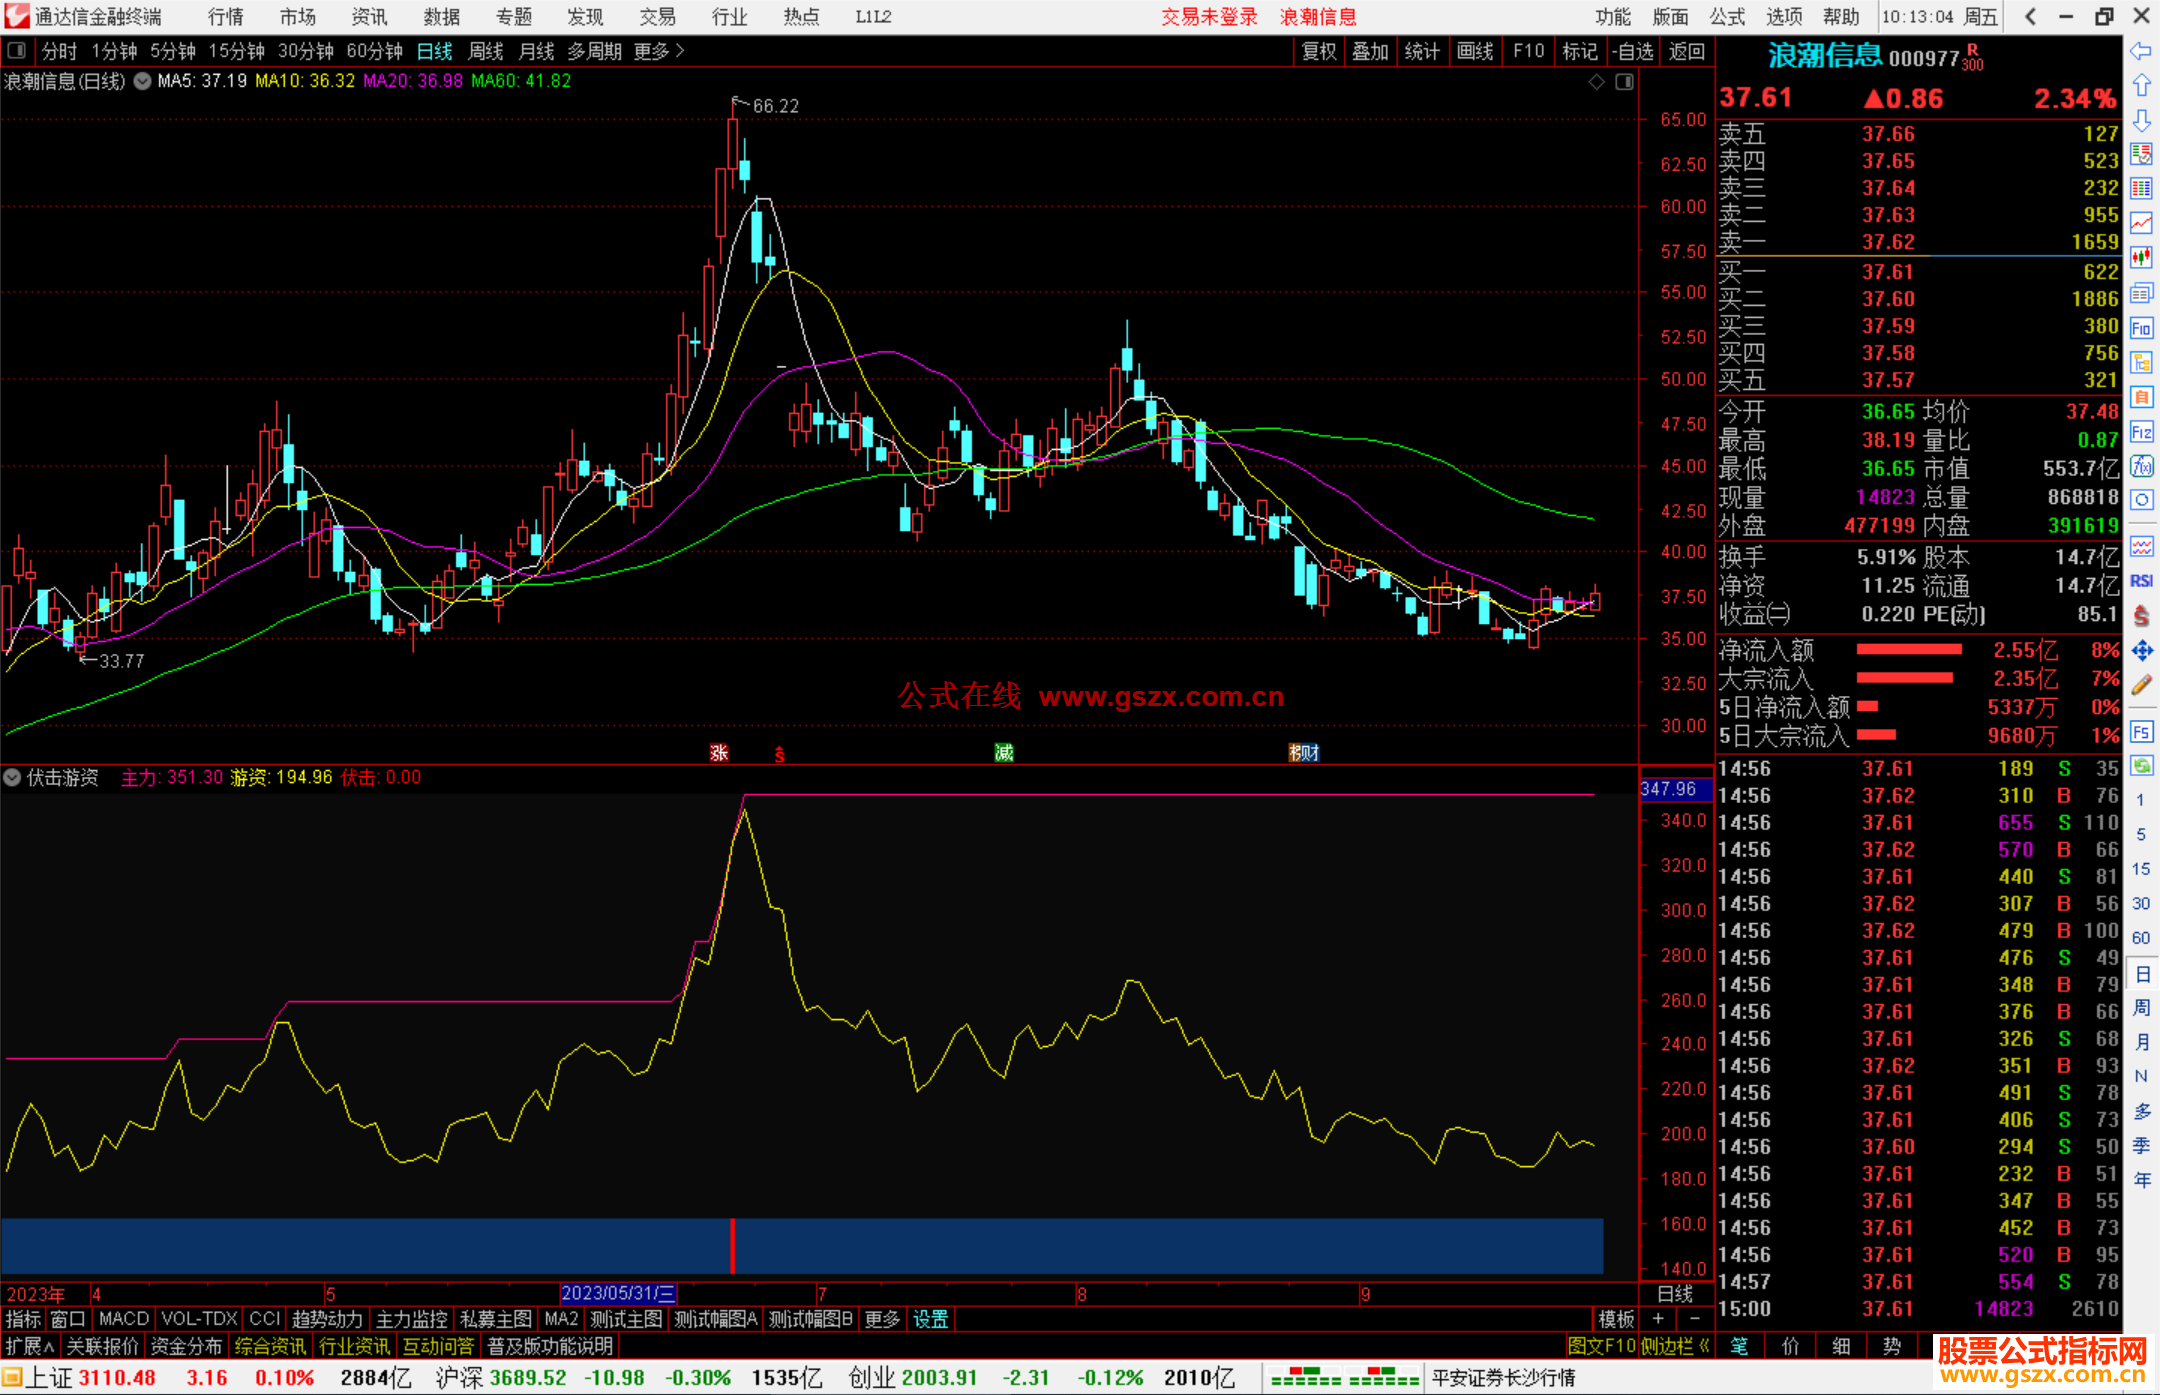2160x1395 pixels.
Task: Open the candlestick chart icon
Action: (2141, 259)
